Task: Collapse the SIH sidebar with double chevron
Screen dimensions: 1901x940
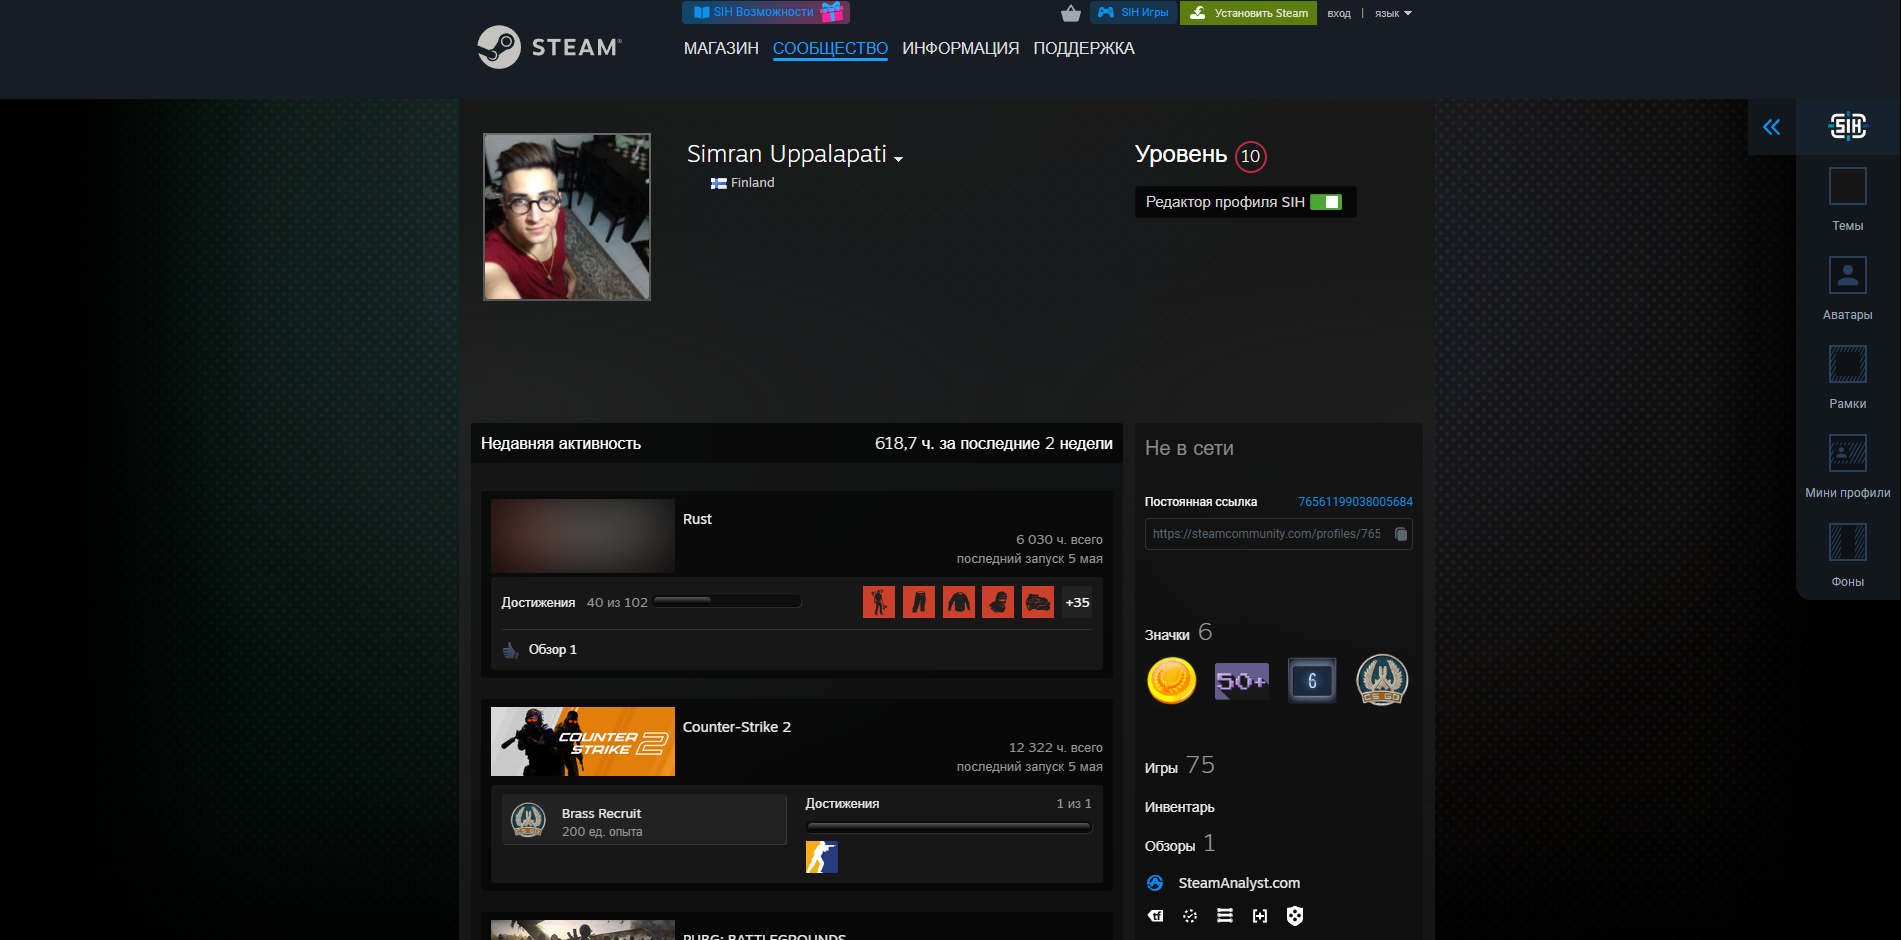Action: (1771, 127)
